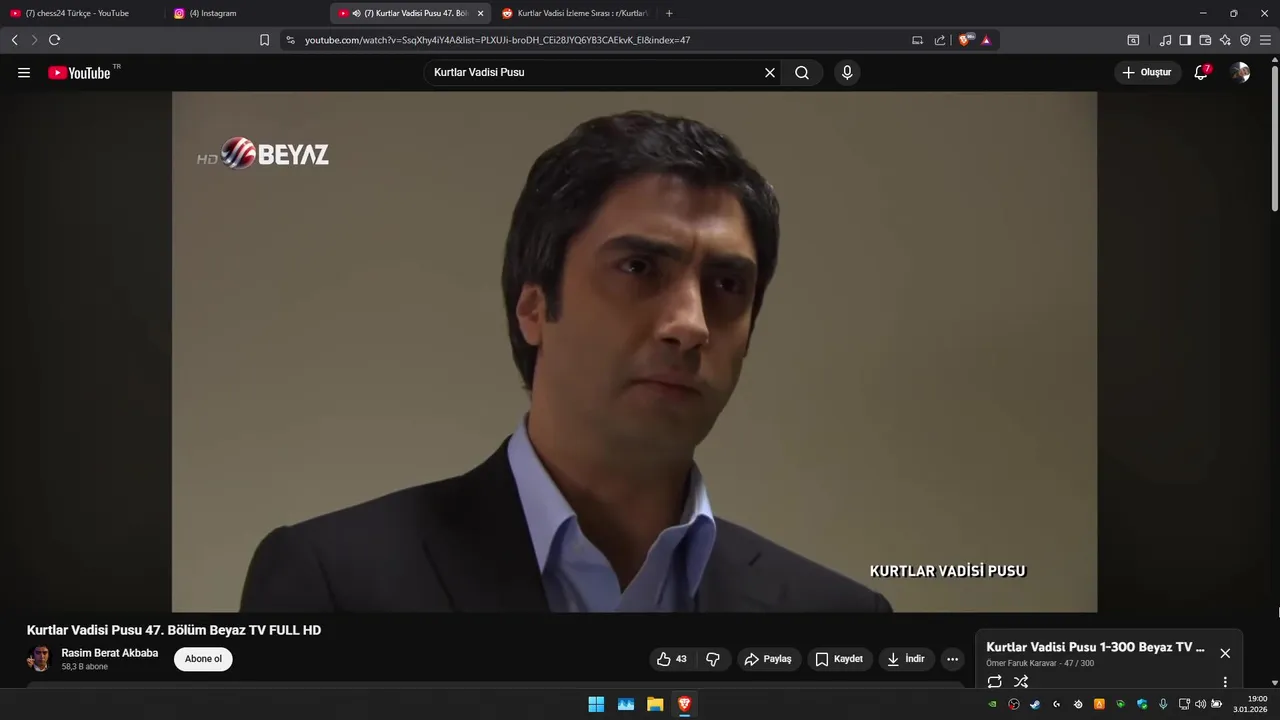Open the YouTube hamburger guide menu
This screenshot has width=1280, height=720.
[24, 73]
